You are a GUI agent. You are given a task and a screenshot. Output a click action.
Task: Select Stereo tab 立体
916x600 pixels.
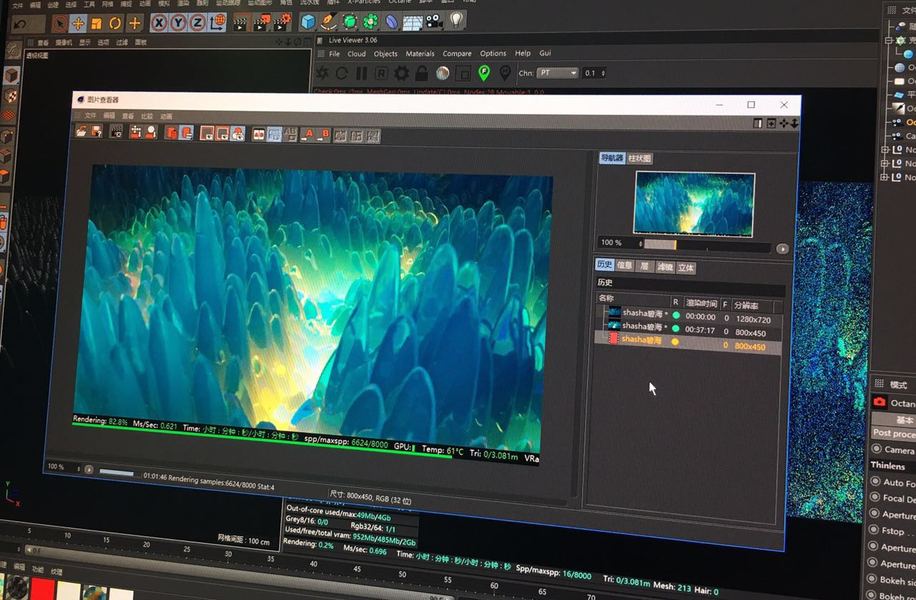686,268
